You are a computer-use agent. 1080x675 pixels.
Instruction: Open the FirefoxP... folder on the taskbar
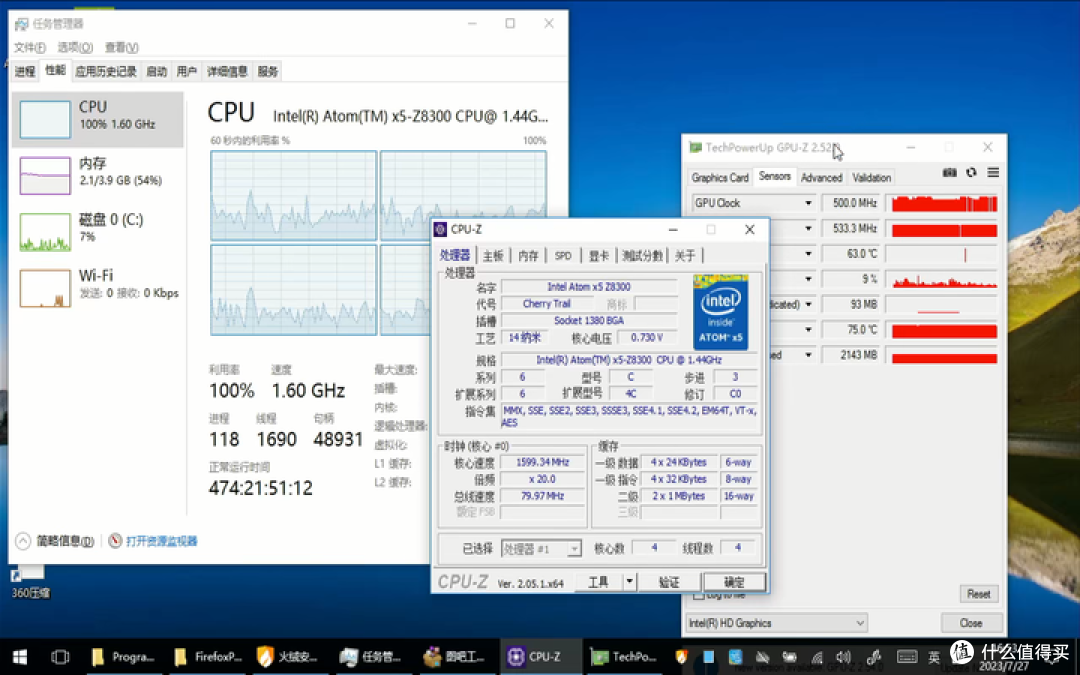pos(208,657)
